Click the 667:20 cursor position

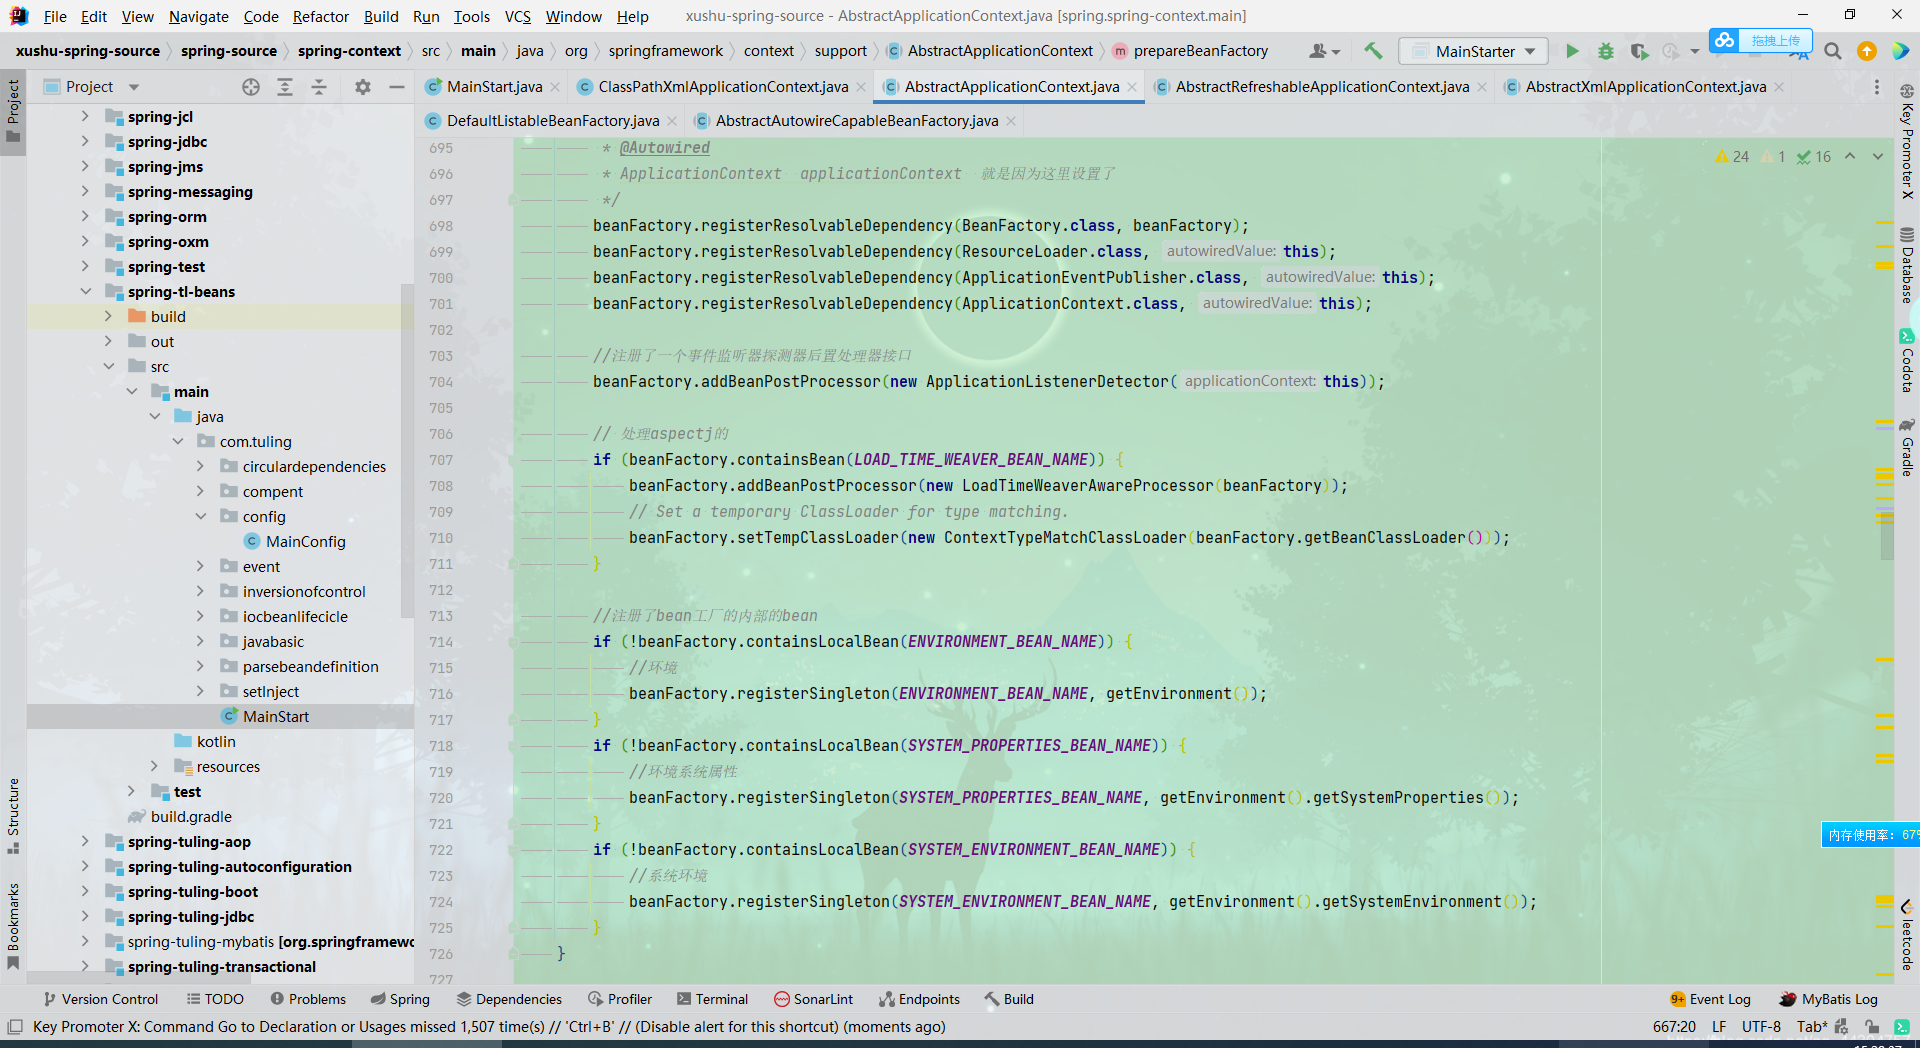1674,1027
